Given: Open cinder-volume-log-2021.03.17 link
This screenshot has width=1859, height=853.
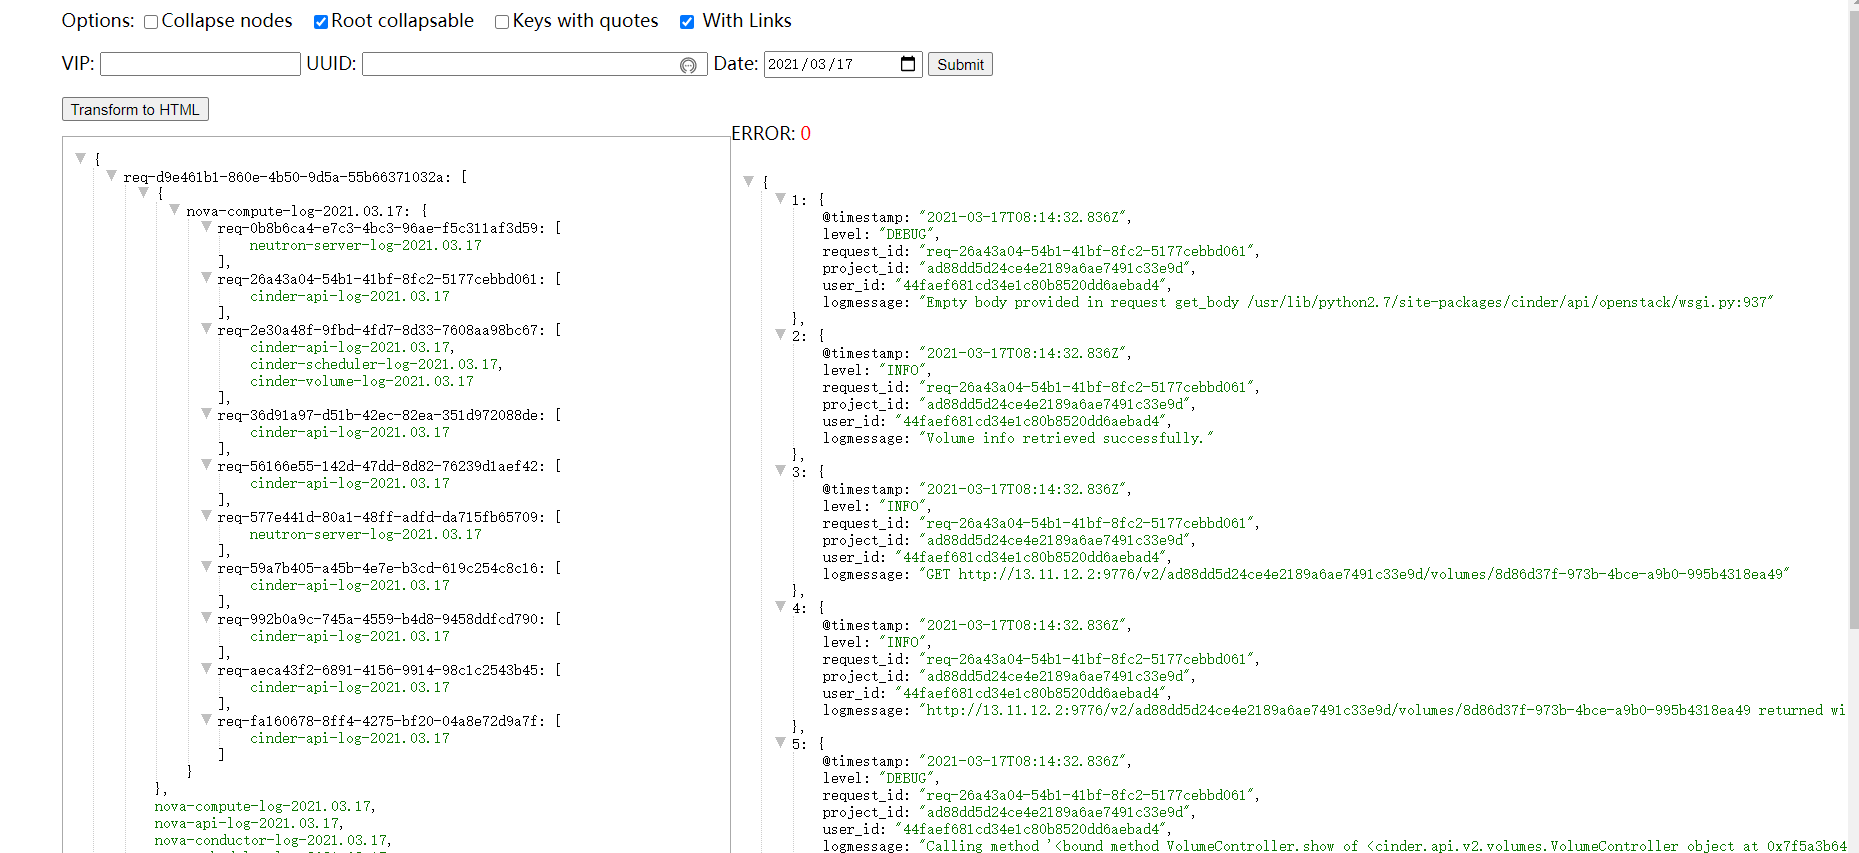Looking at the screenshot, I should tap(362, 381).
